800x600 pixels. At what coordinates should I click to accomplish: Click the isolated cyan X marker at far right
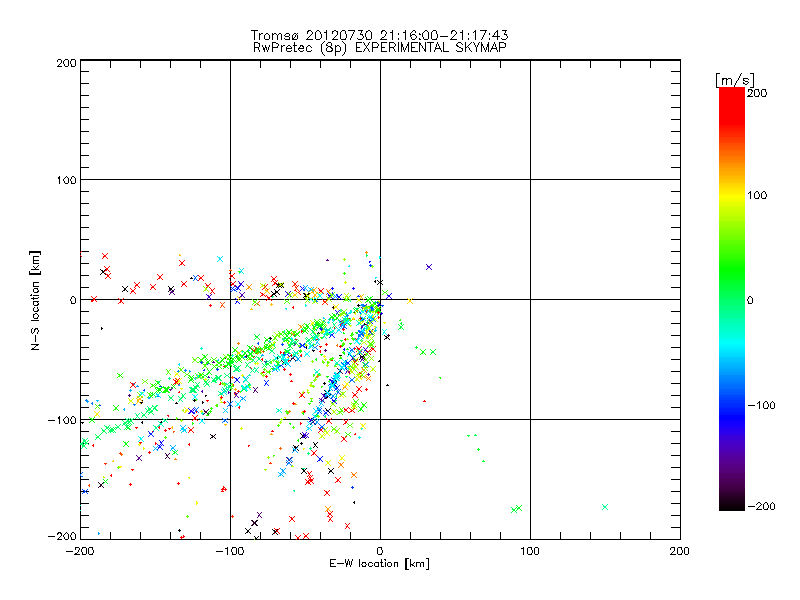[x=605, y=507]
